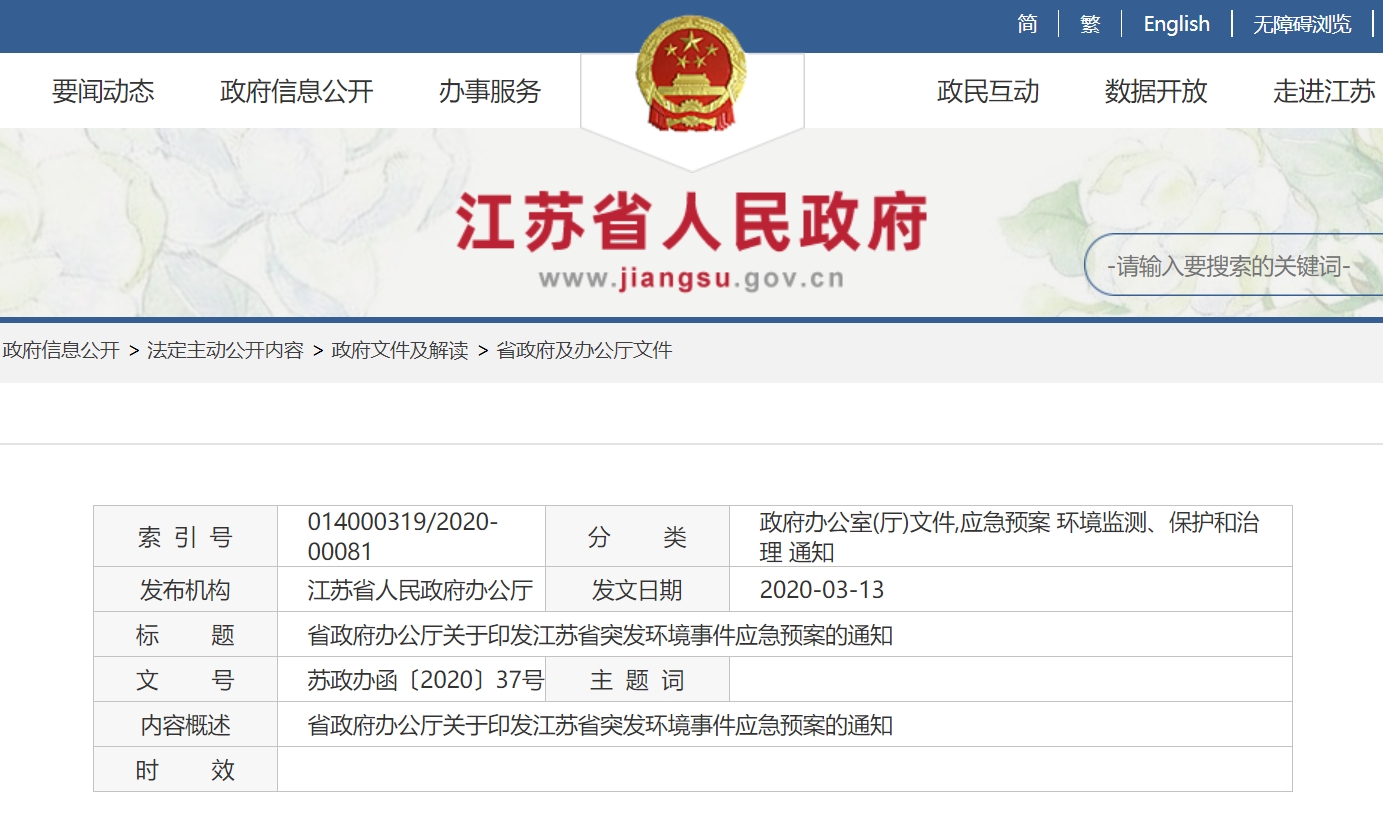Image resolution: width=1383 pixels, height=822 pixels.
Task: Select document number 苏政办函〔2020〕37号
Action: pyautogui.click(x=425, y=680)
